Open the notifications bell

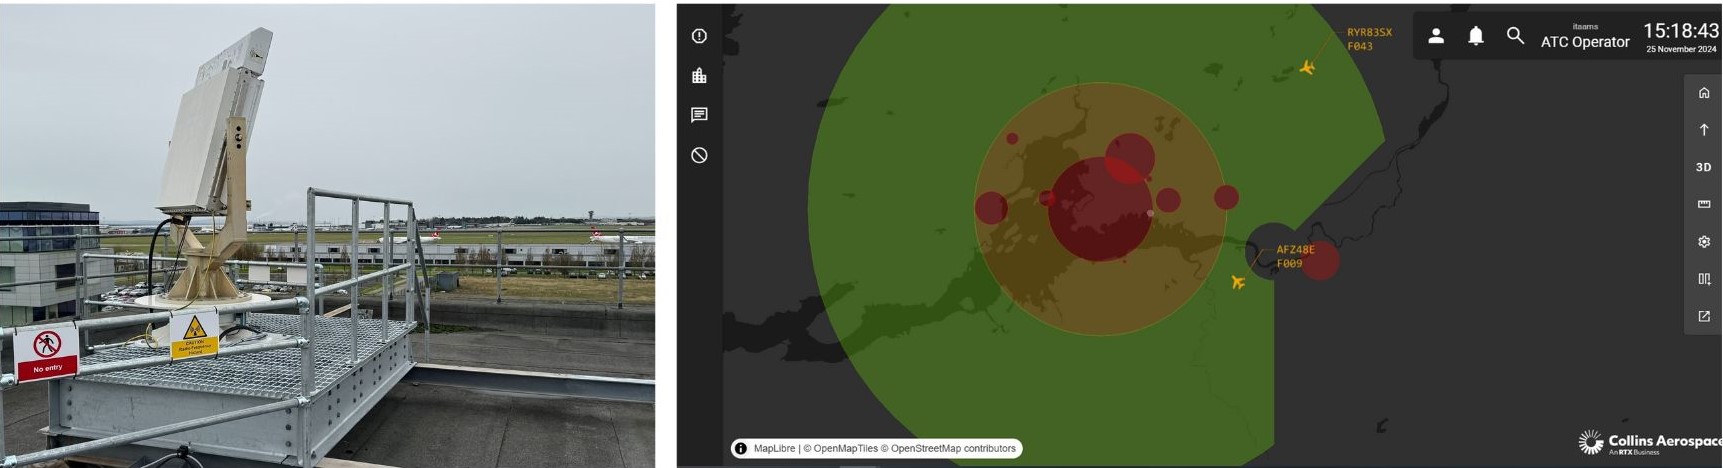point(1475,36)
